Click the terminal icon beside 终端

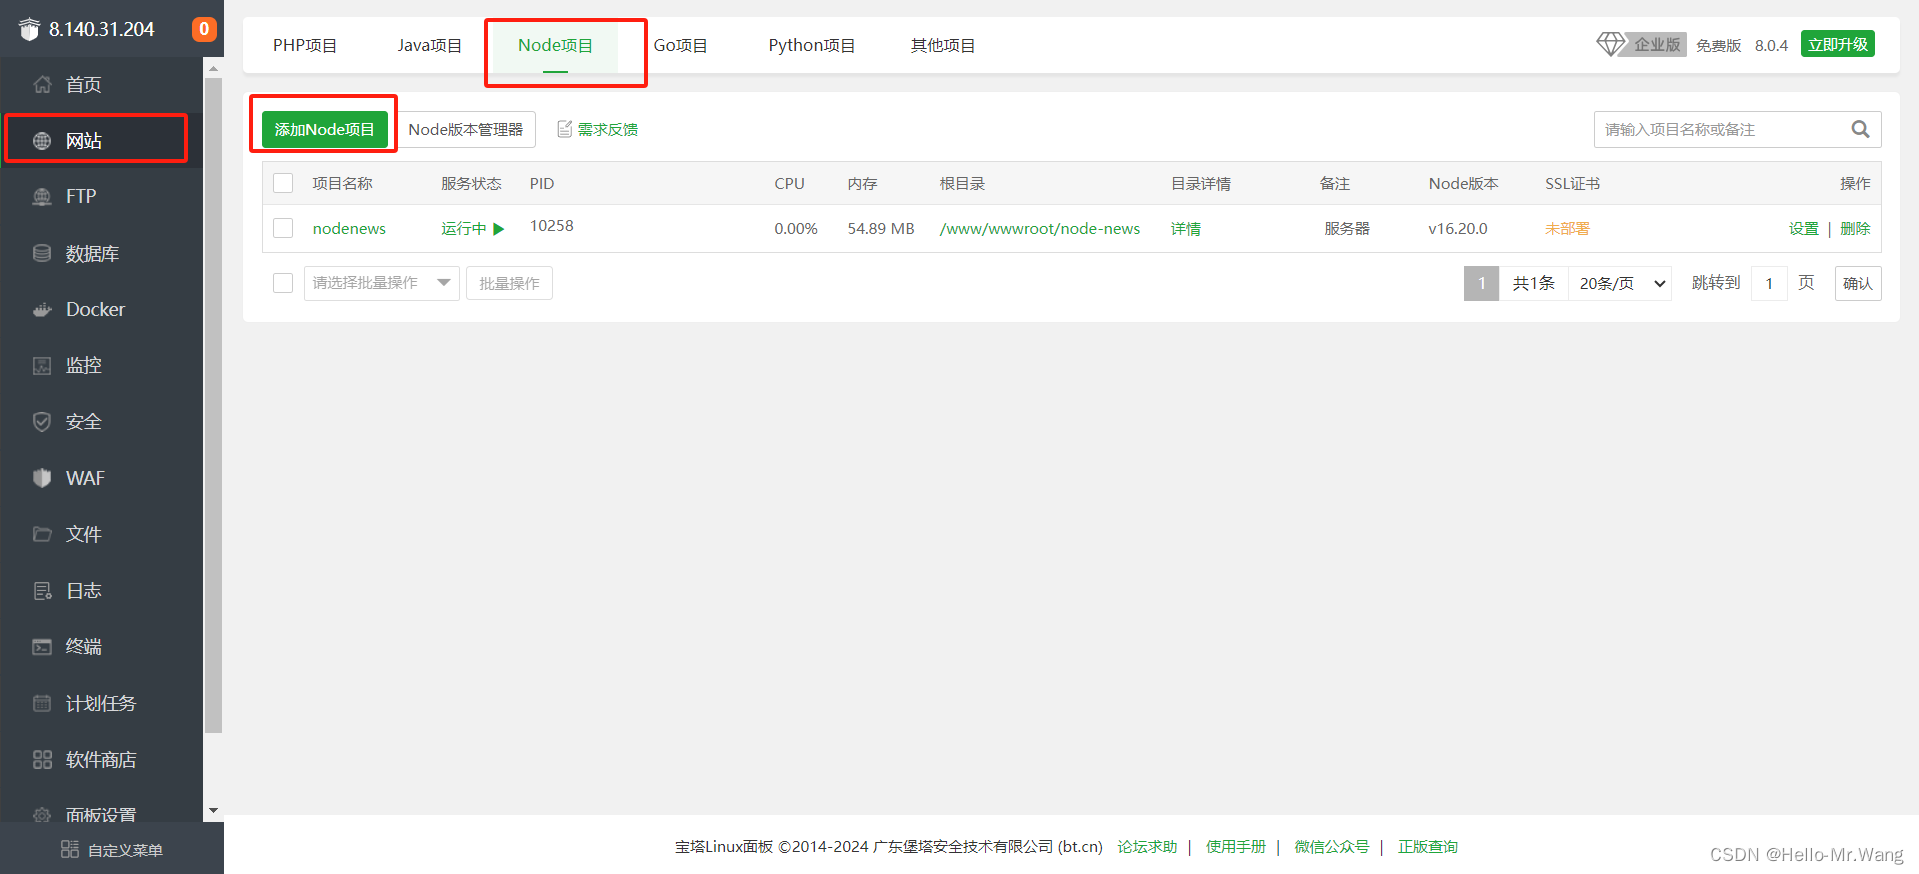(42, 647)
